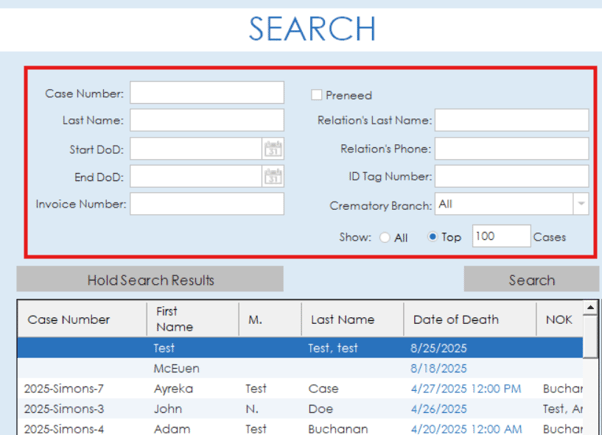
Task: Expand the Crematory Branch dropdown
Action: tap(580, 204)
